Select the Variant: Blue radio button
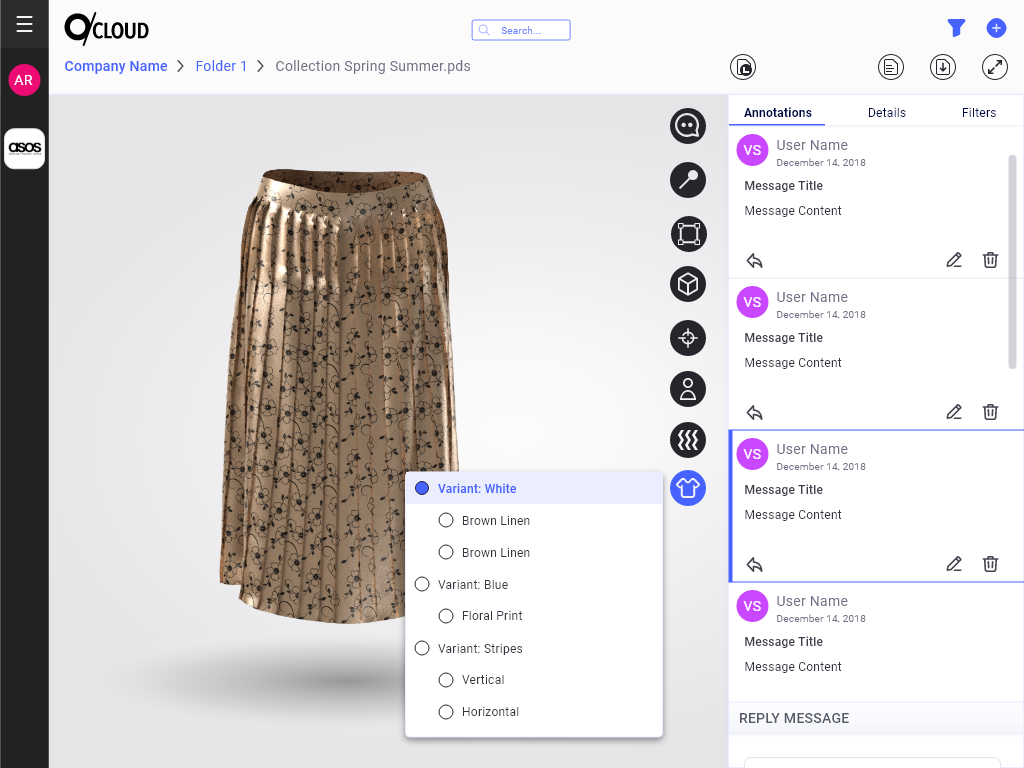Viewport: 1024px width, 768px height. coord(422,585)
